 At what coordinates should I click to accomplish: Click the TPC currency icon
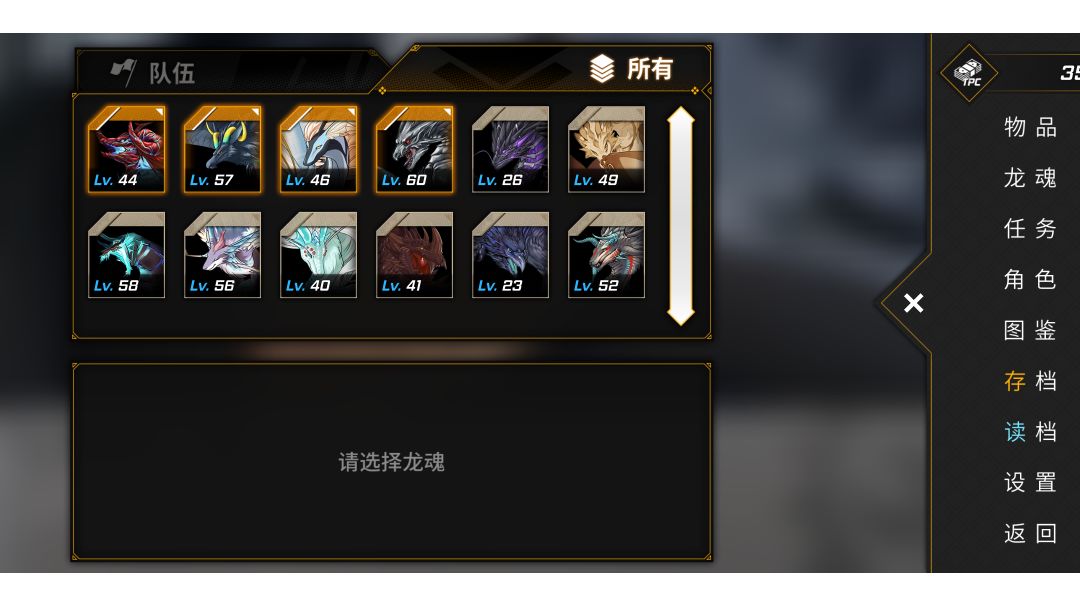click(x=969, y=72)
